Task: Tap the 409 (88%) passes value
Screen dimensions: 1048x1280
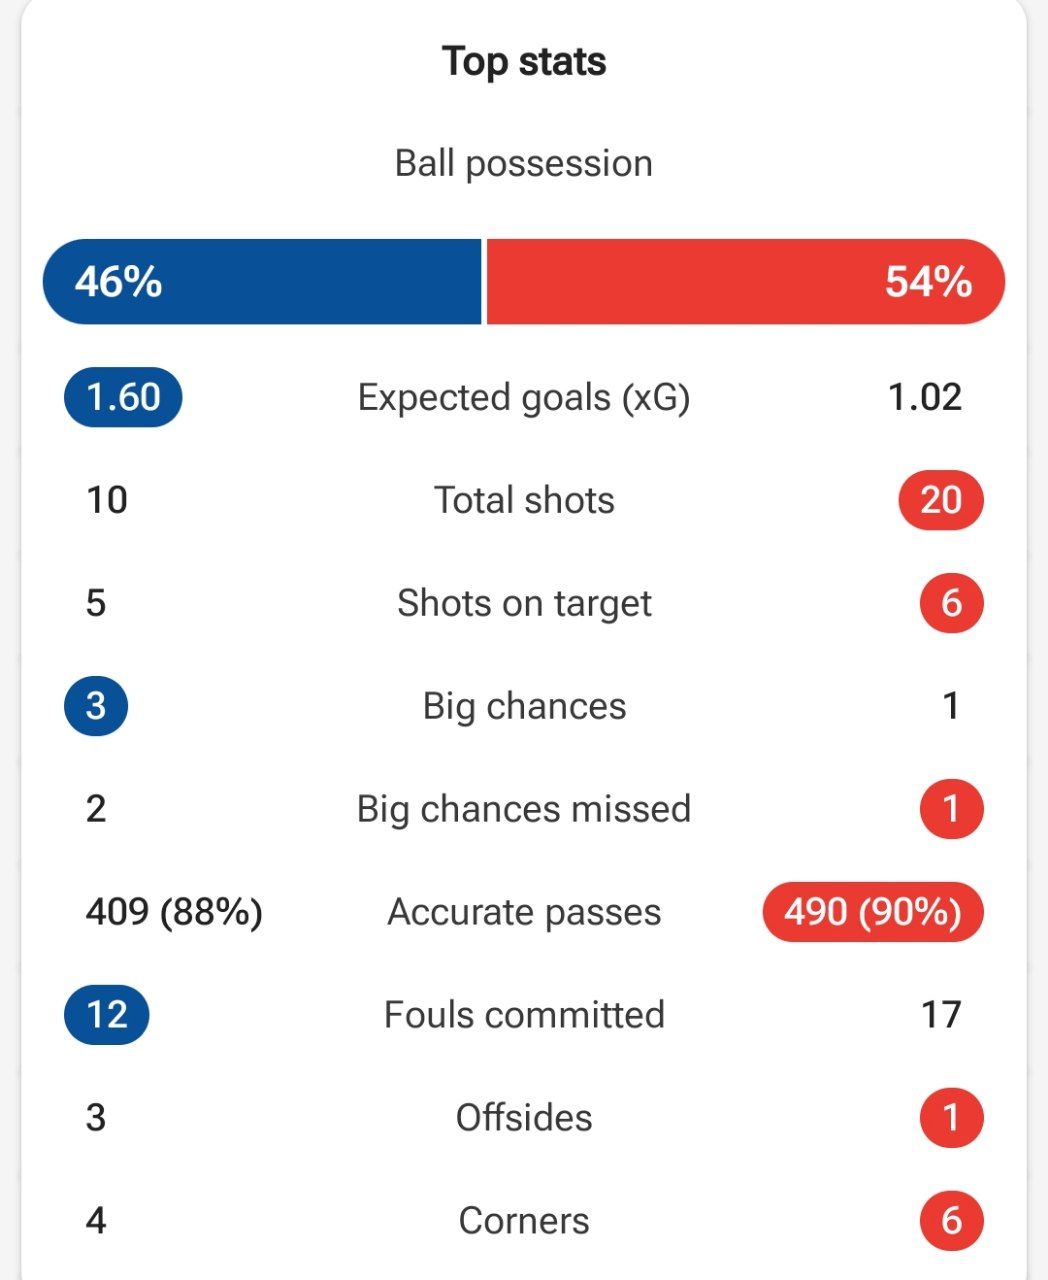Action: tap(174, 912)
